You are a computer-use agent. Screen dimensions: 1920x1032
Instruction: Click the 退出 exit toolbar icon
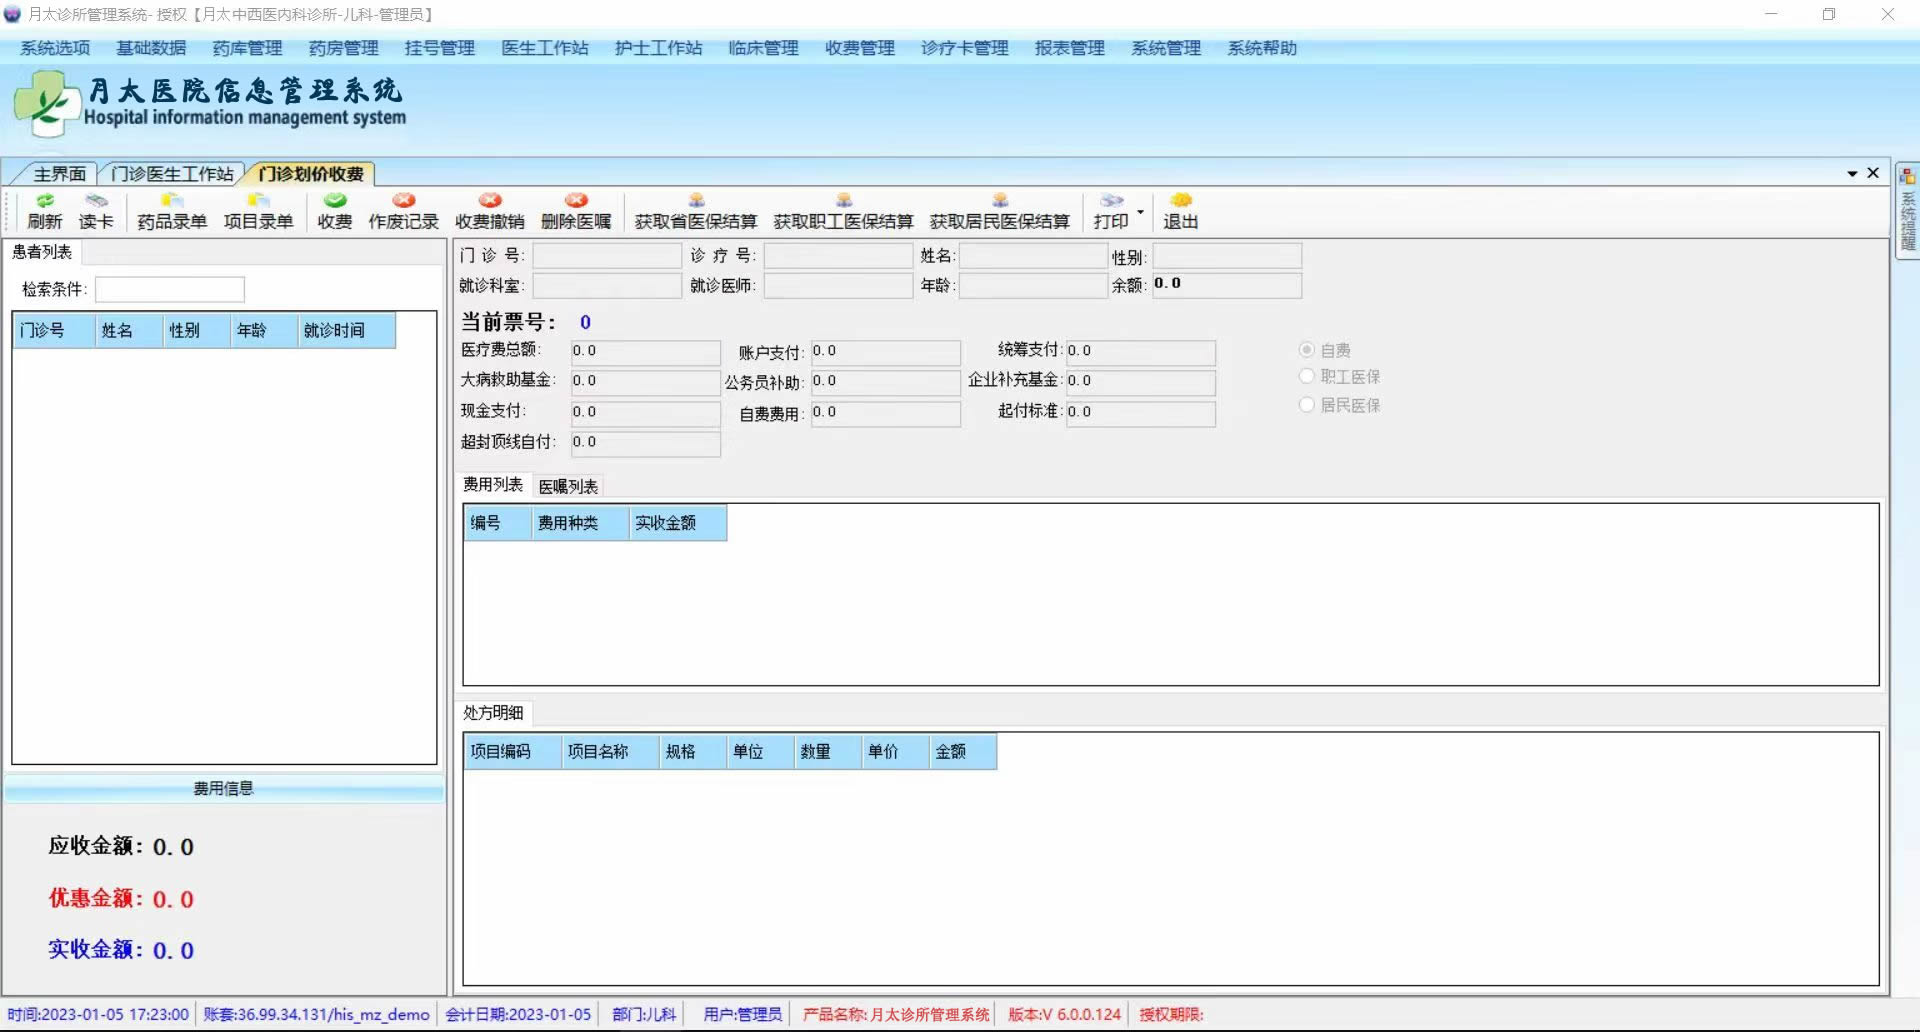click(1180, 211)
